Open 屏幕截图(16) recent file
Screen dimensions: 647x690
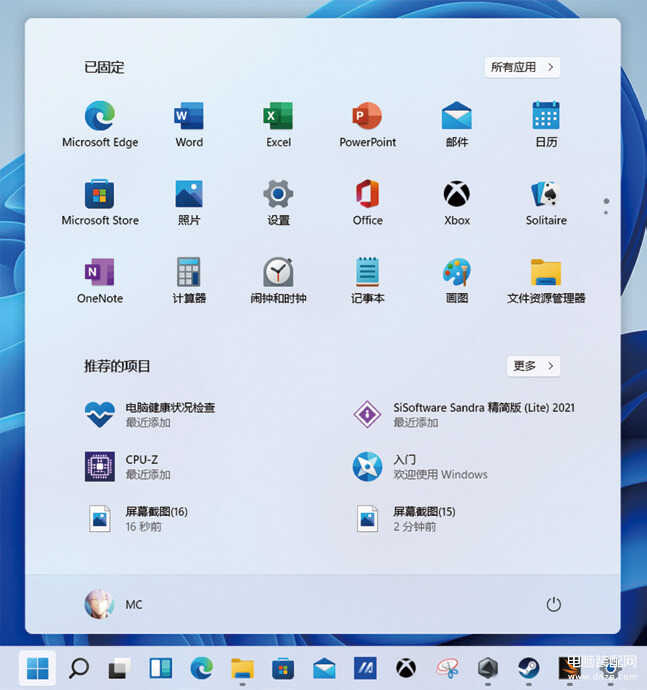click(136, 518)
